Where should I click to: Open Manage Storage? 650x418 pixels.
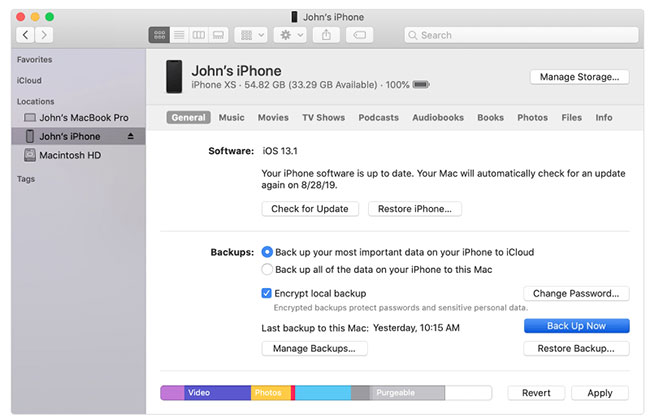580,77
